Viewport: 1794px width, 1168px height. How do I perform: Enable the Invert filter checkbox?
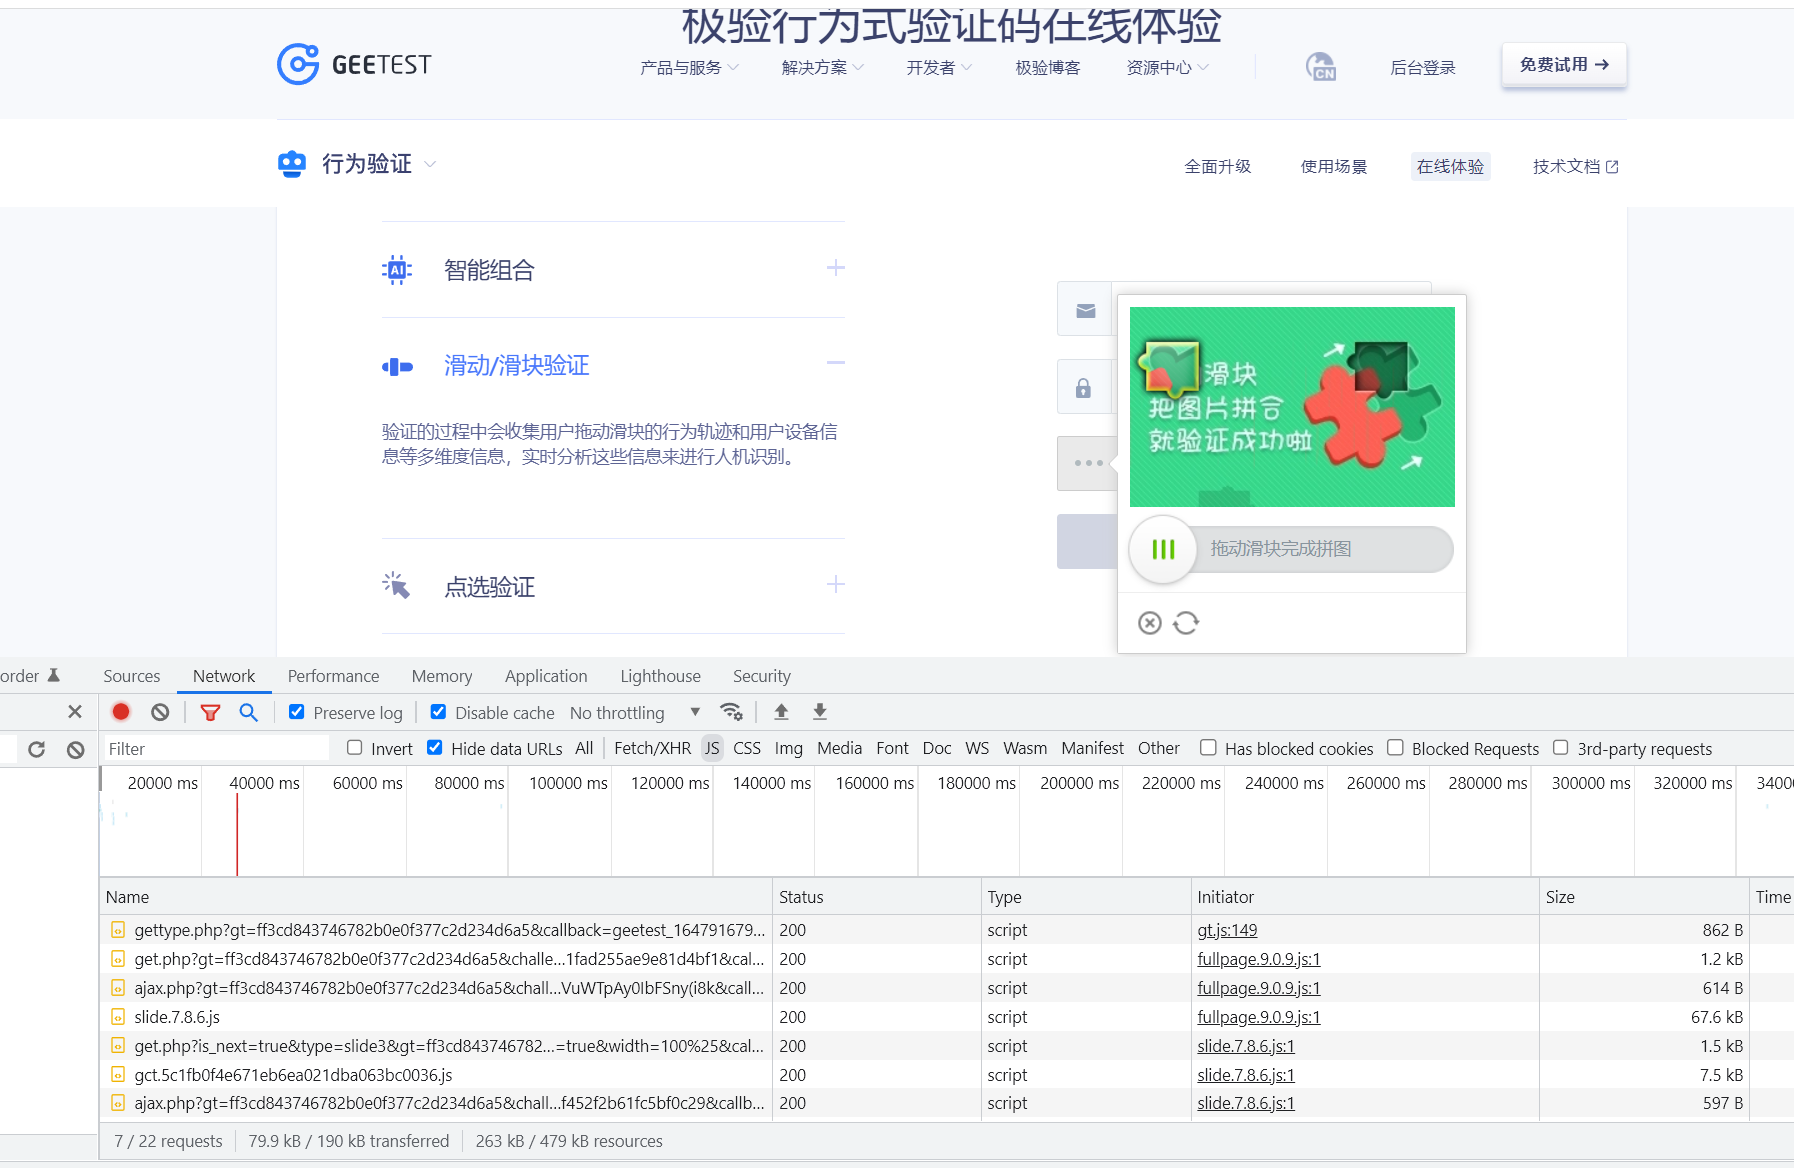354,748
